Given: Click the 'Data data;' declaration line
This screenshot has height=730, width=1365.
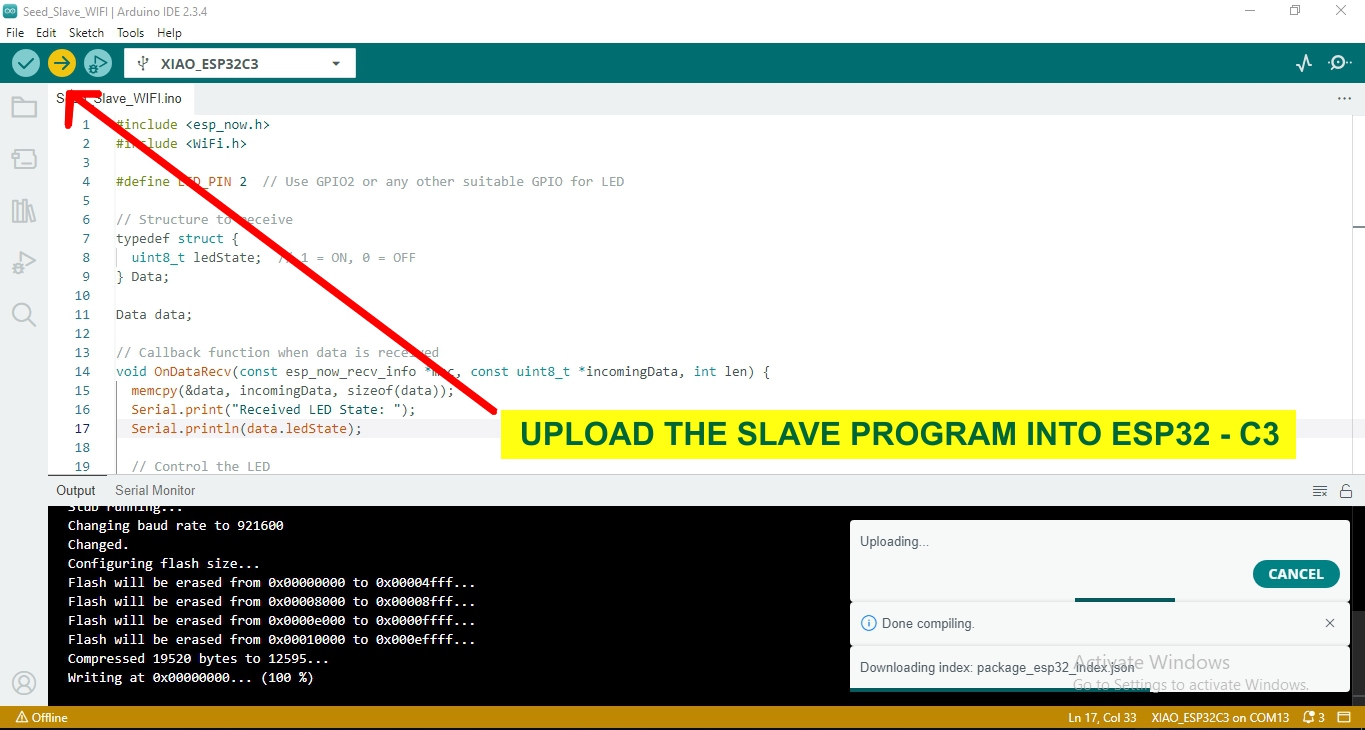Looking at the screenshot, I should click(154, 314).
